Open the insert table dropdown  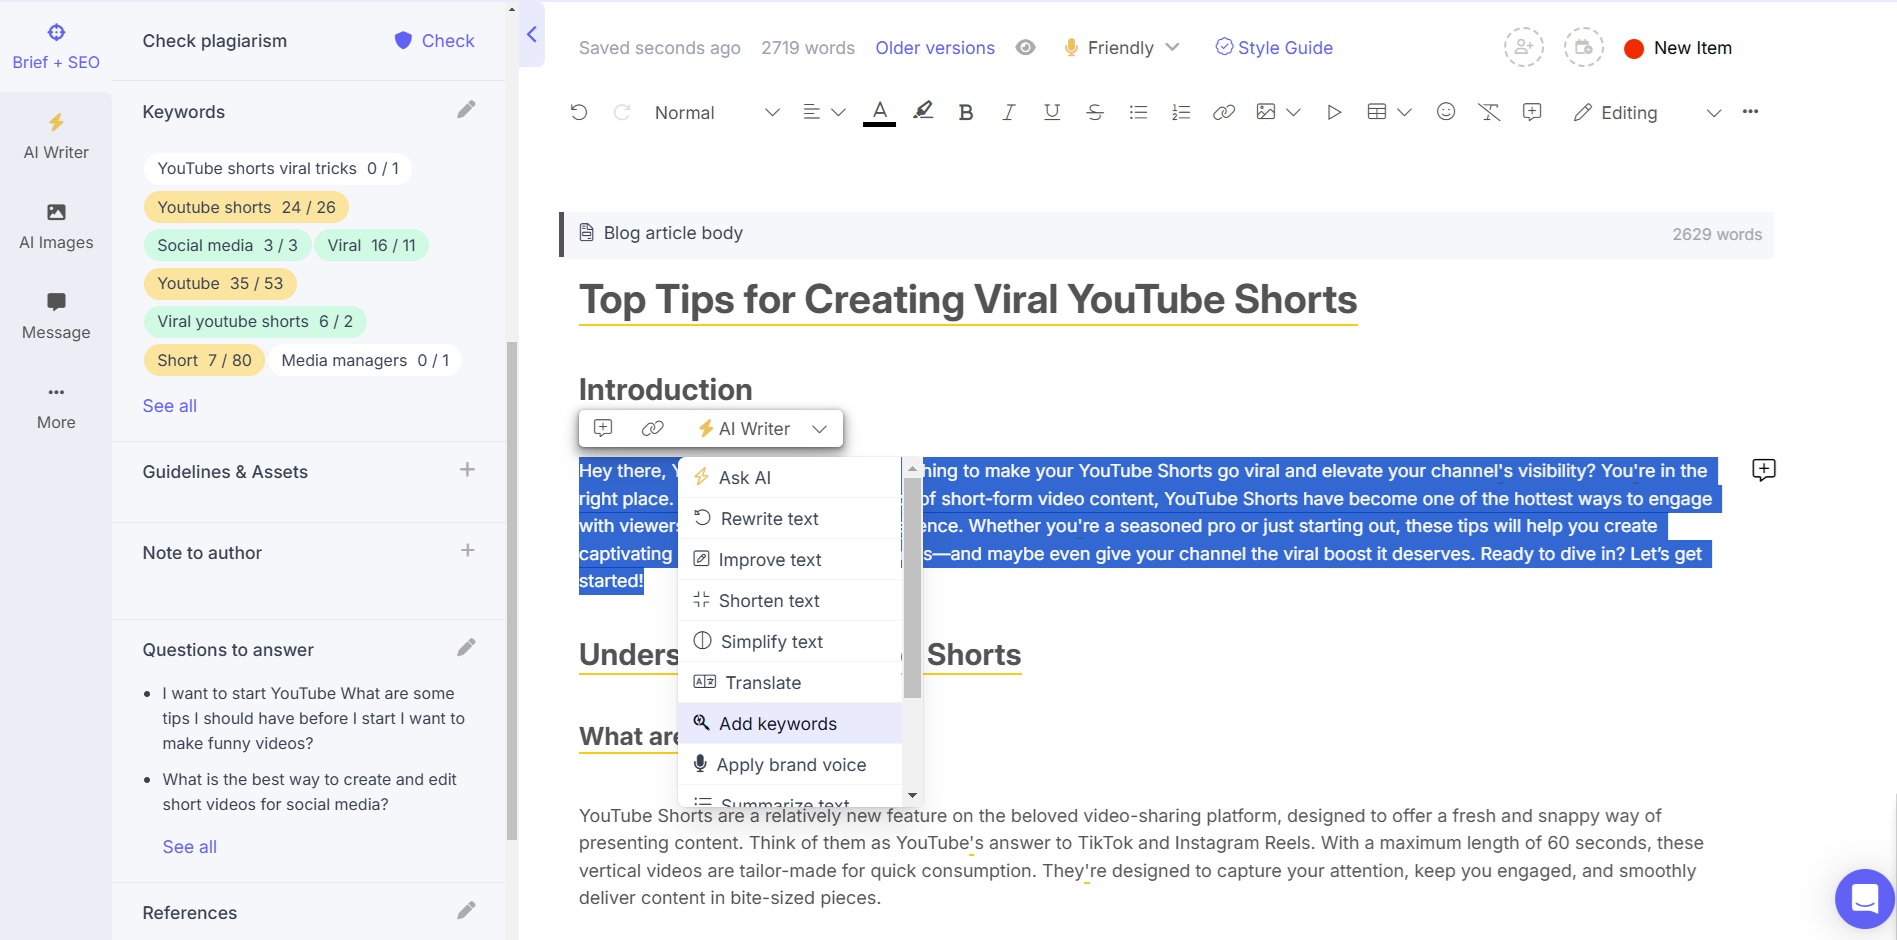1389,112
